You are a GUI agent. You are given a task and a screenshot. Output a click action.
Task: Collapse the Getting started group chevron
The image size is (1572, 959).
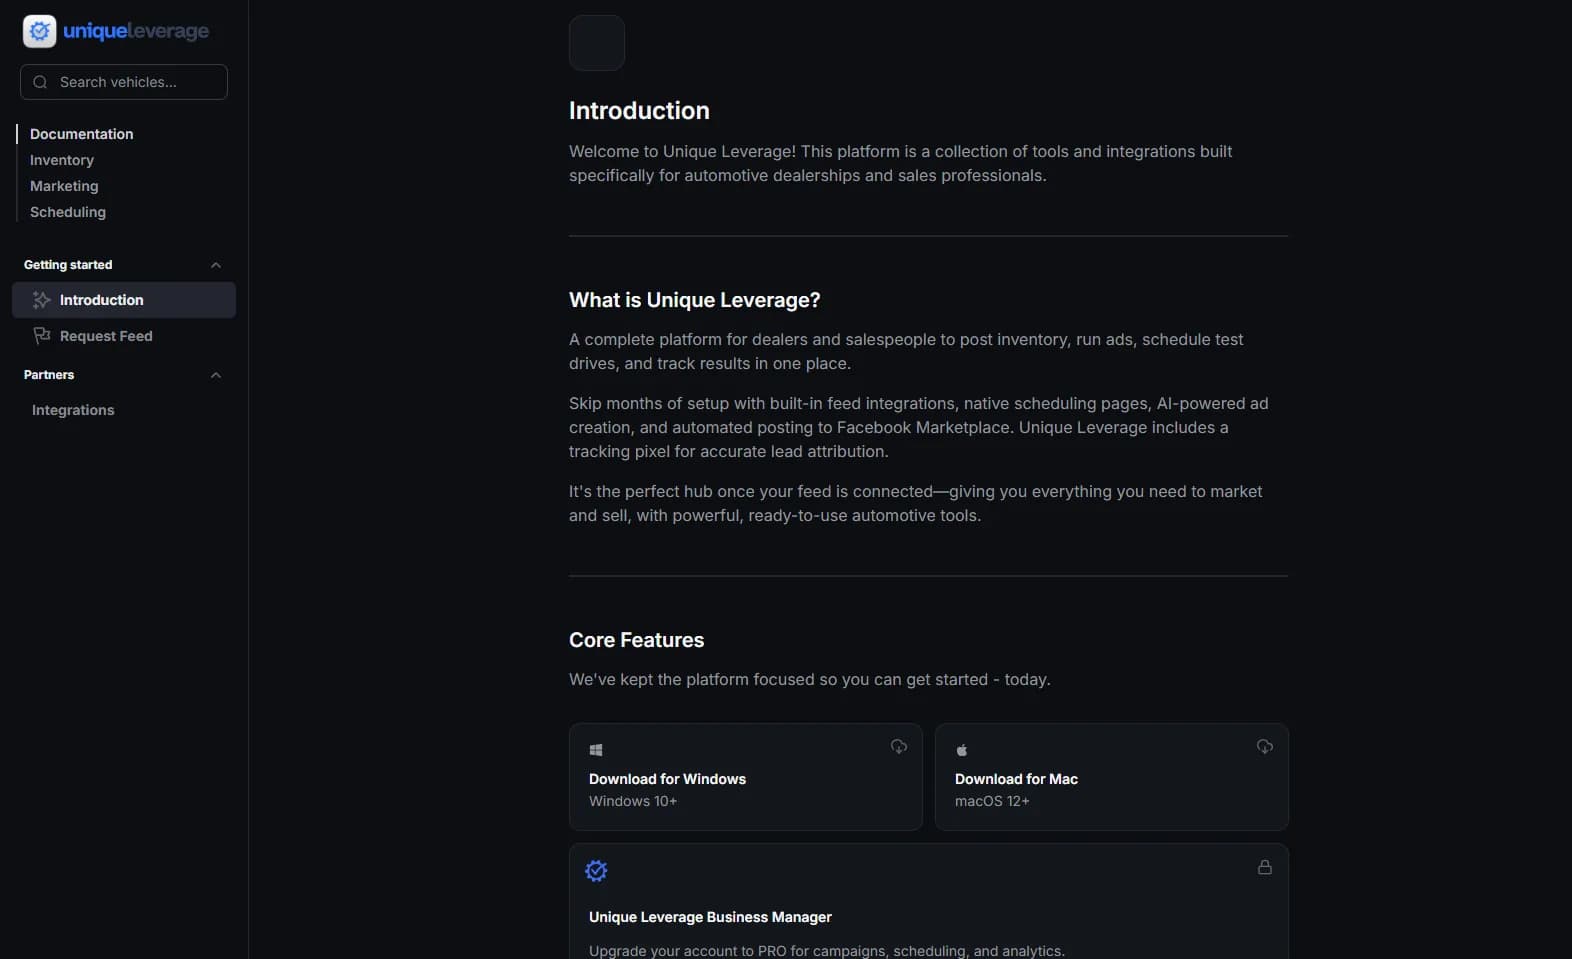(x=216, y=265)
